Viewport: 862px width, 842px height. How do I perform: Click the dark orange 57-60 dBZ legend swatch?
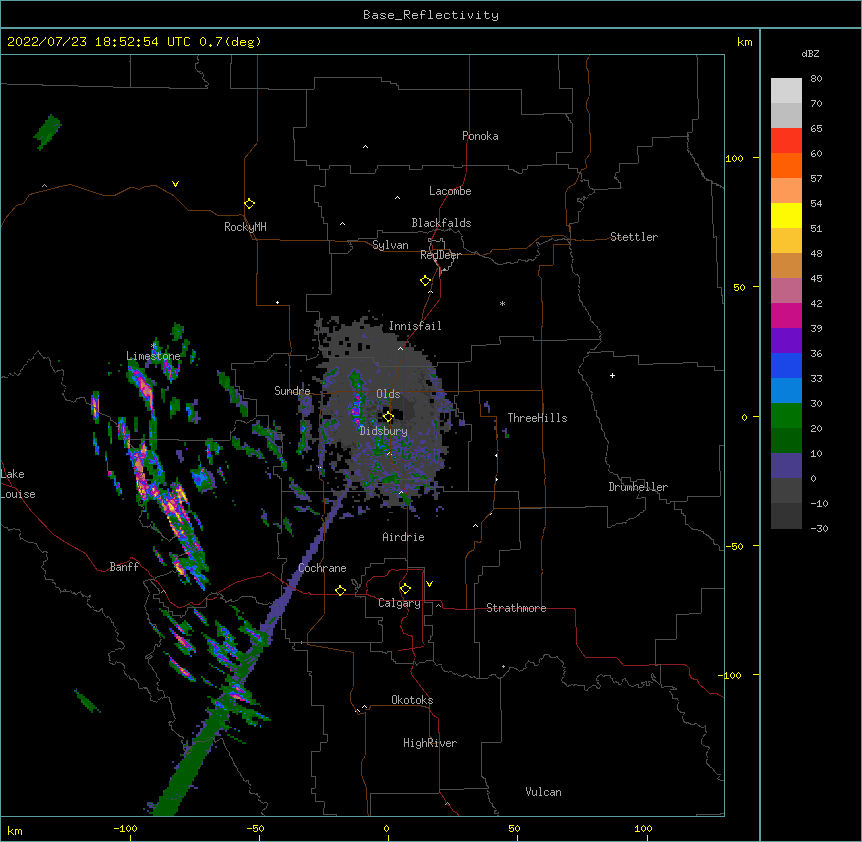tap(786, 165)
